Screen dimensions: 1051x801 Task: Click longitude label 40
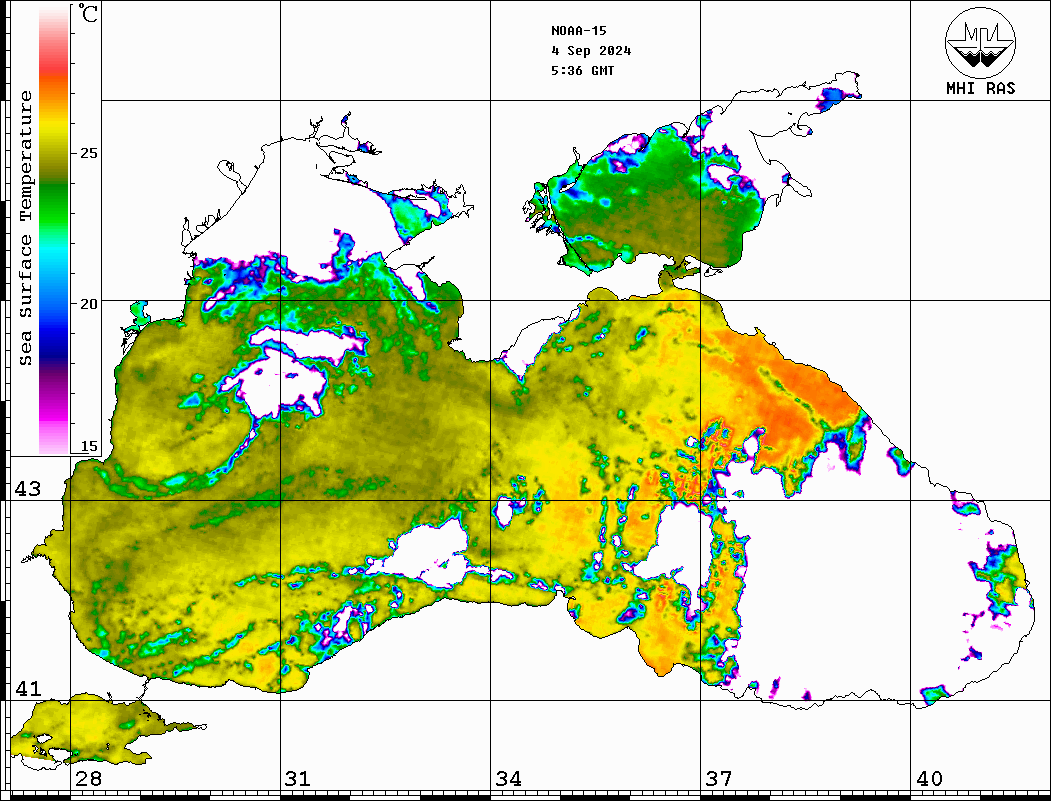[928, 779]
